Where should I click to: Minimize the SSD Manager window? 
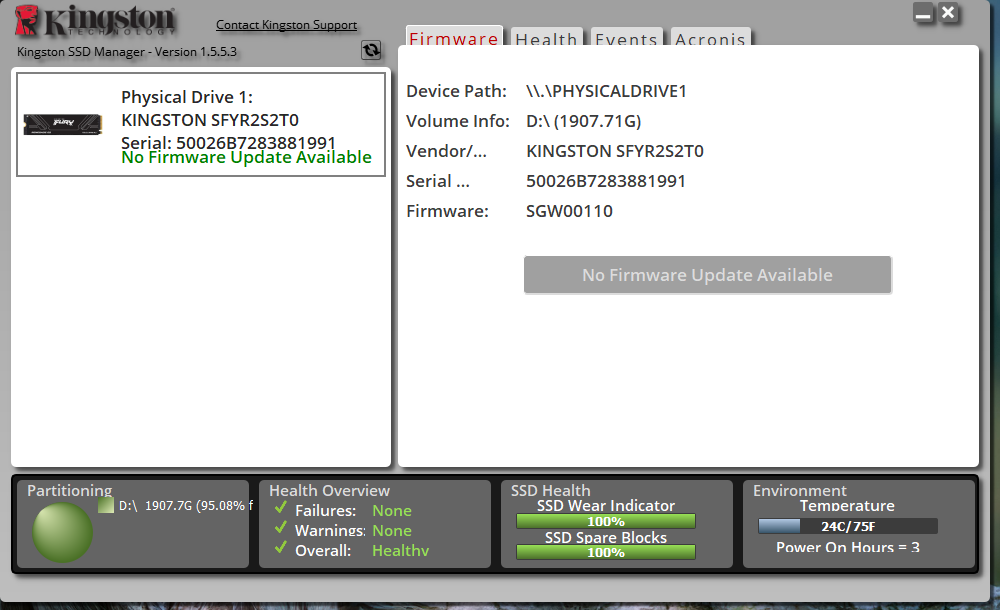pos(923,14)
